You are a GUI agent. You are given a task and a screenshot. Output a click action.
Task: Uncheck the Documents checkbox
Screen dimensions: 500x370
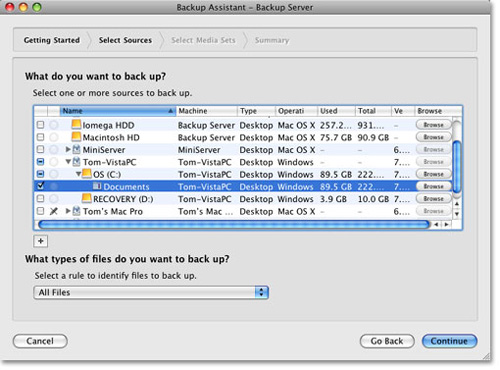(x=40, y=186)
